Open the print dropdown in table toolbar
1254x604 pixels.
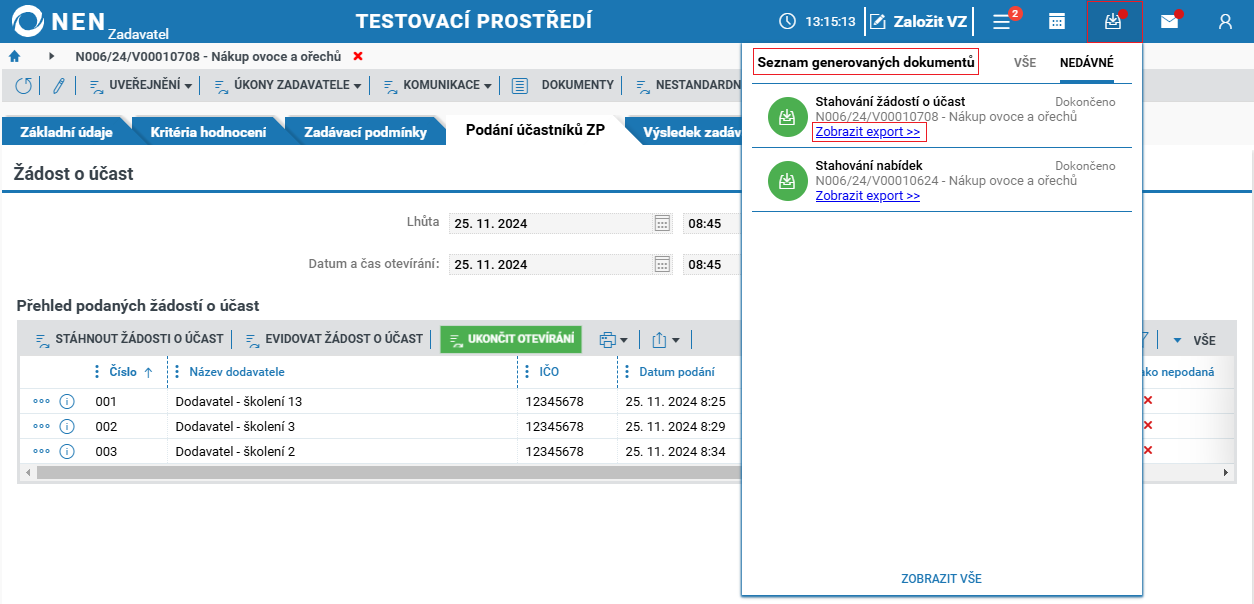pos(613,340)
